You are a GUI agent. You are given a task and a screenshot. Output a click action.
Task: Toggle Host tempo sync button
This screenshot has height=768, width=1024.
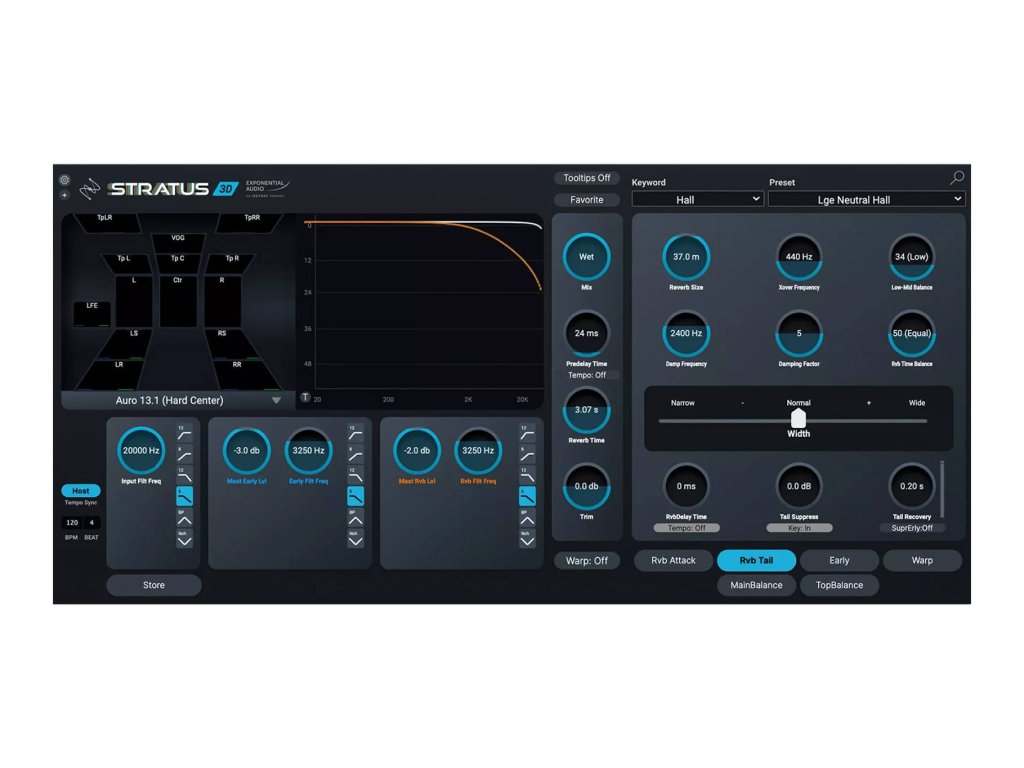pos(81,490)
